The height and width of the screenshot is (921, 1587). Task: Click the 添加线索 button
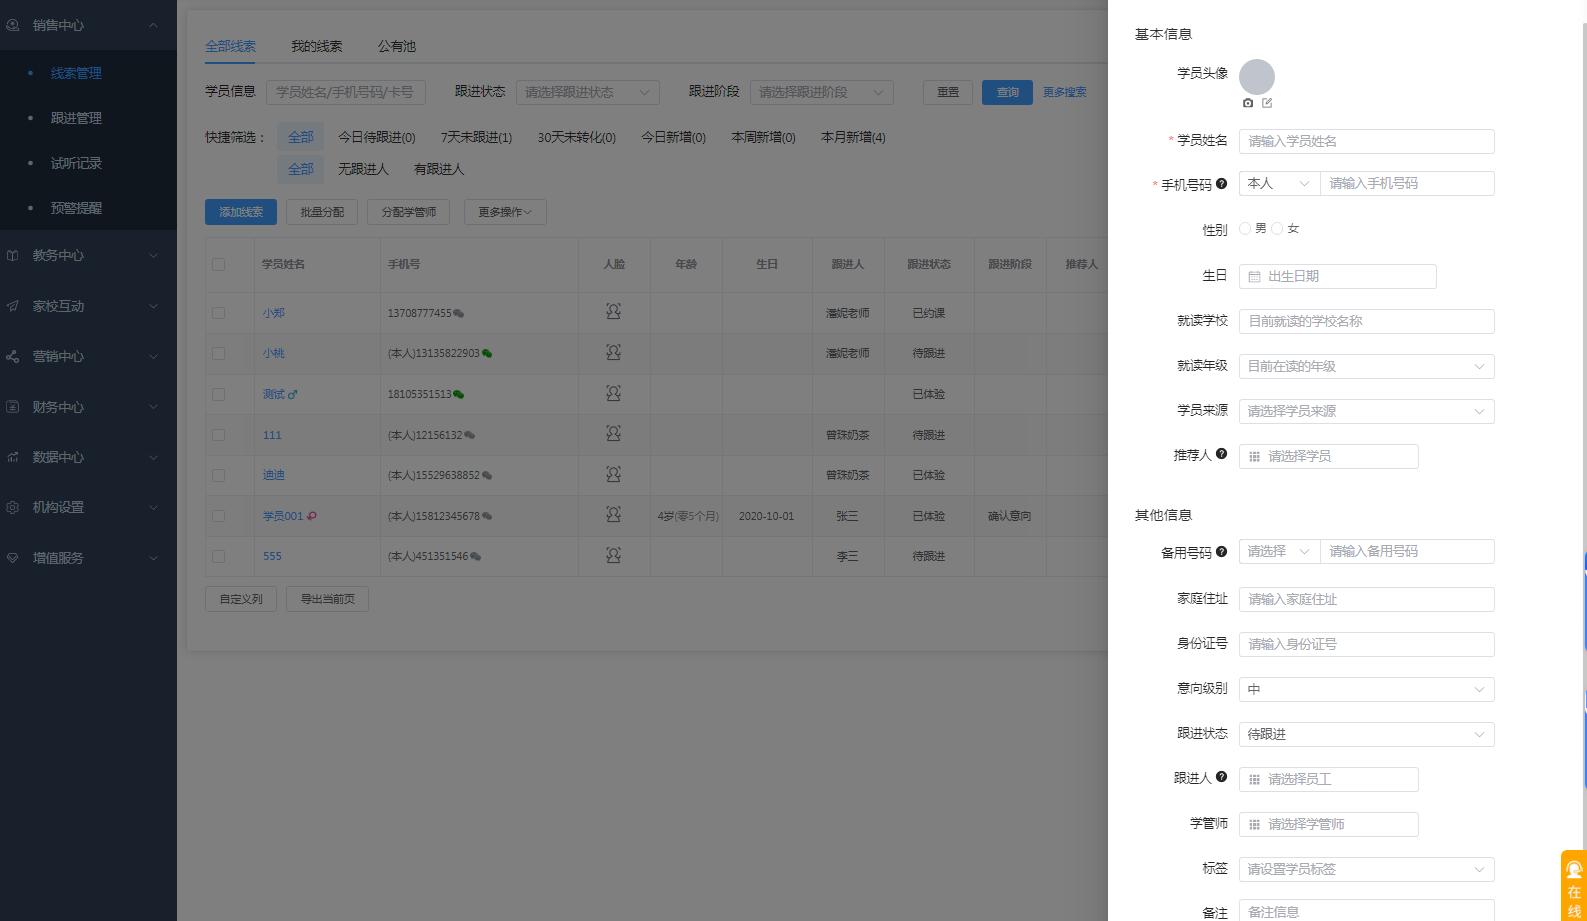click(241, 212)
